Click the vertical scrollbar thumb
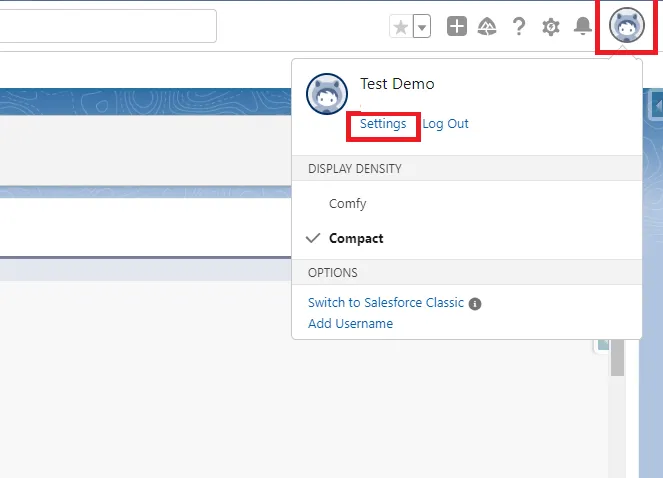Screen dimensions: 663x478 [618, 358]
